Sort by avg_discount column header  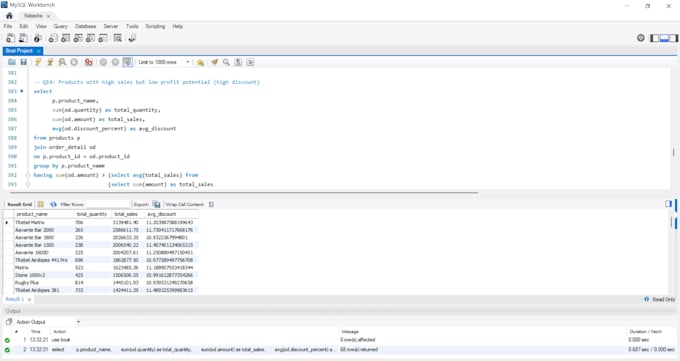[x=171, y=214]
